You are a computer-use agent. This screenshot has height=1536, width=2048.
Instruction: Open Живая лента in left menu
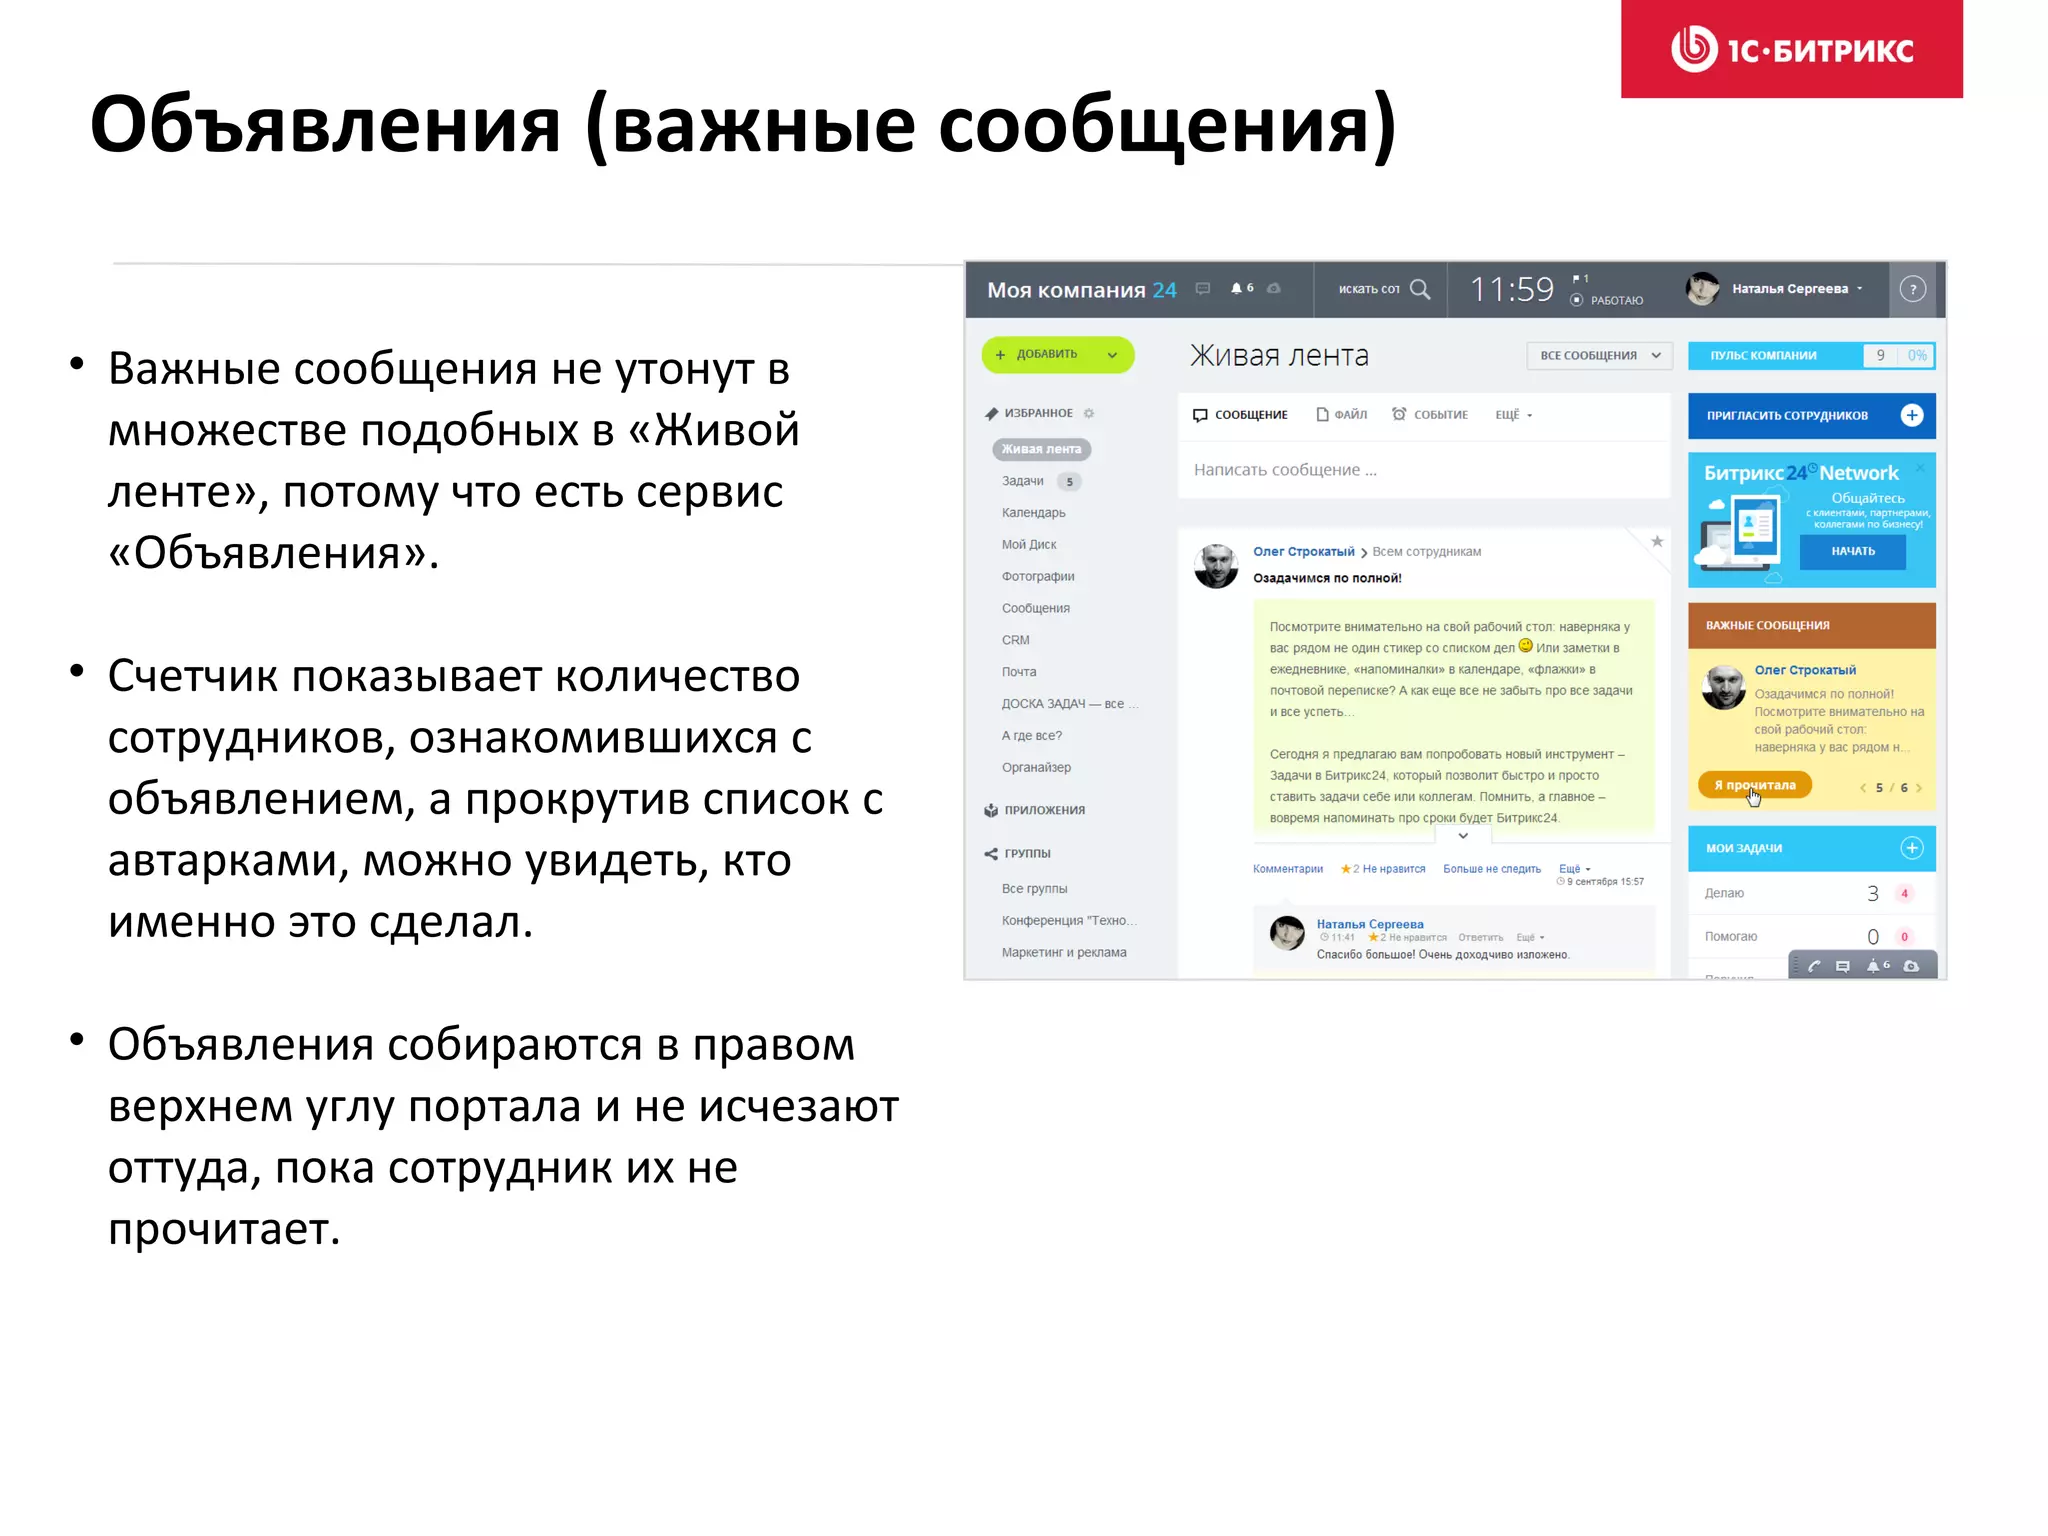tap(1041, 449)
